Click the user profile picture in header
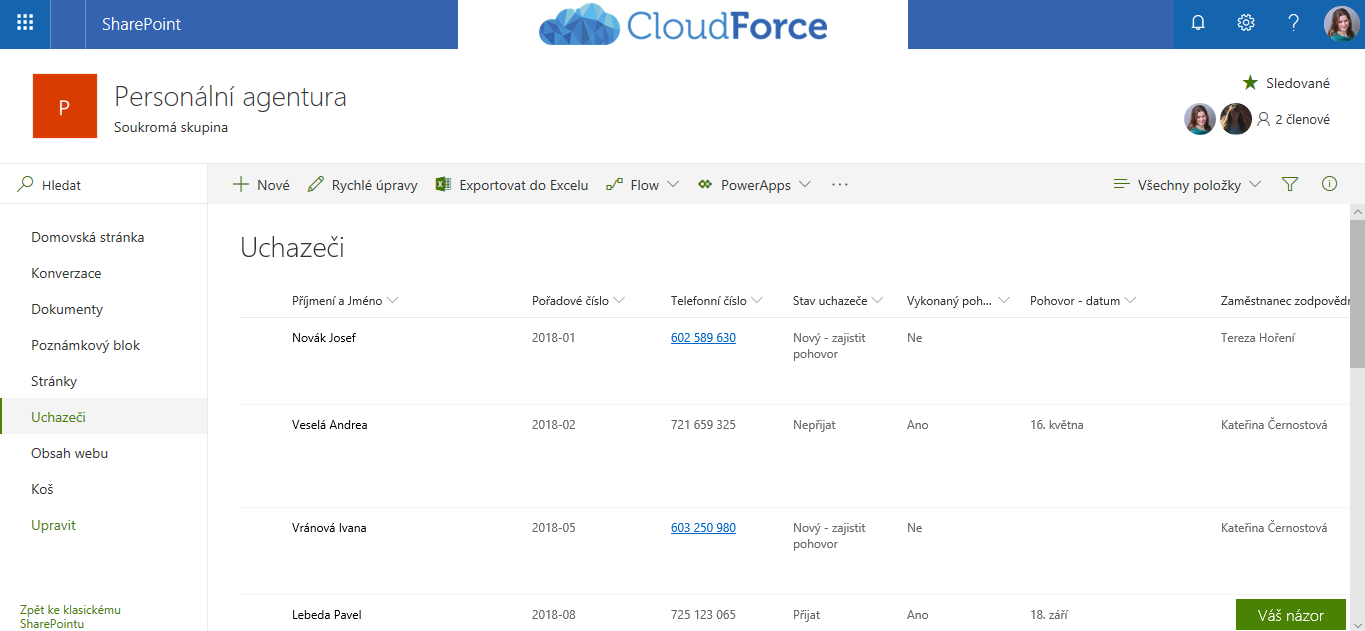Image resolution: width=1365 pixels, height=631 pixels. point(1341,24)
